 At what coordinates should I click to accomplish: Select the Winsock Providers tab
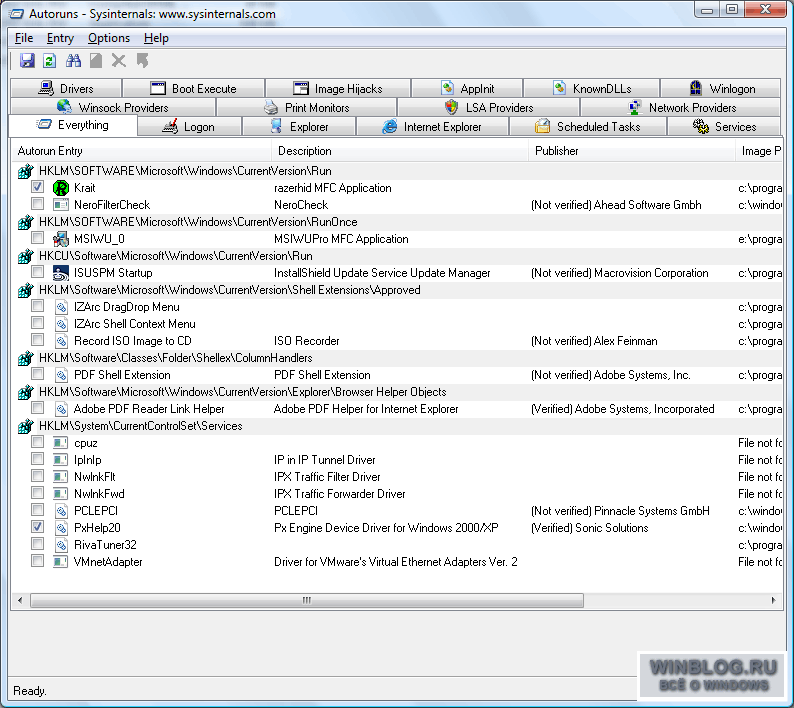pyautogui.click(x=113, y=107)
